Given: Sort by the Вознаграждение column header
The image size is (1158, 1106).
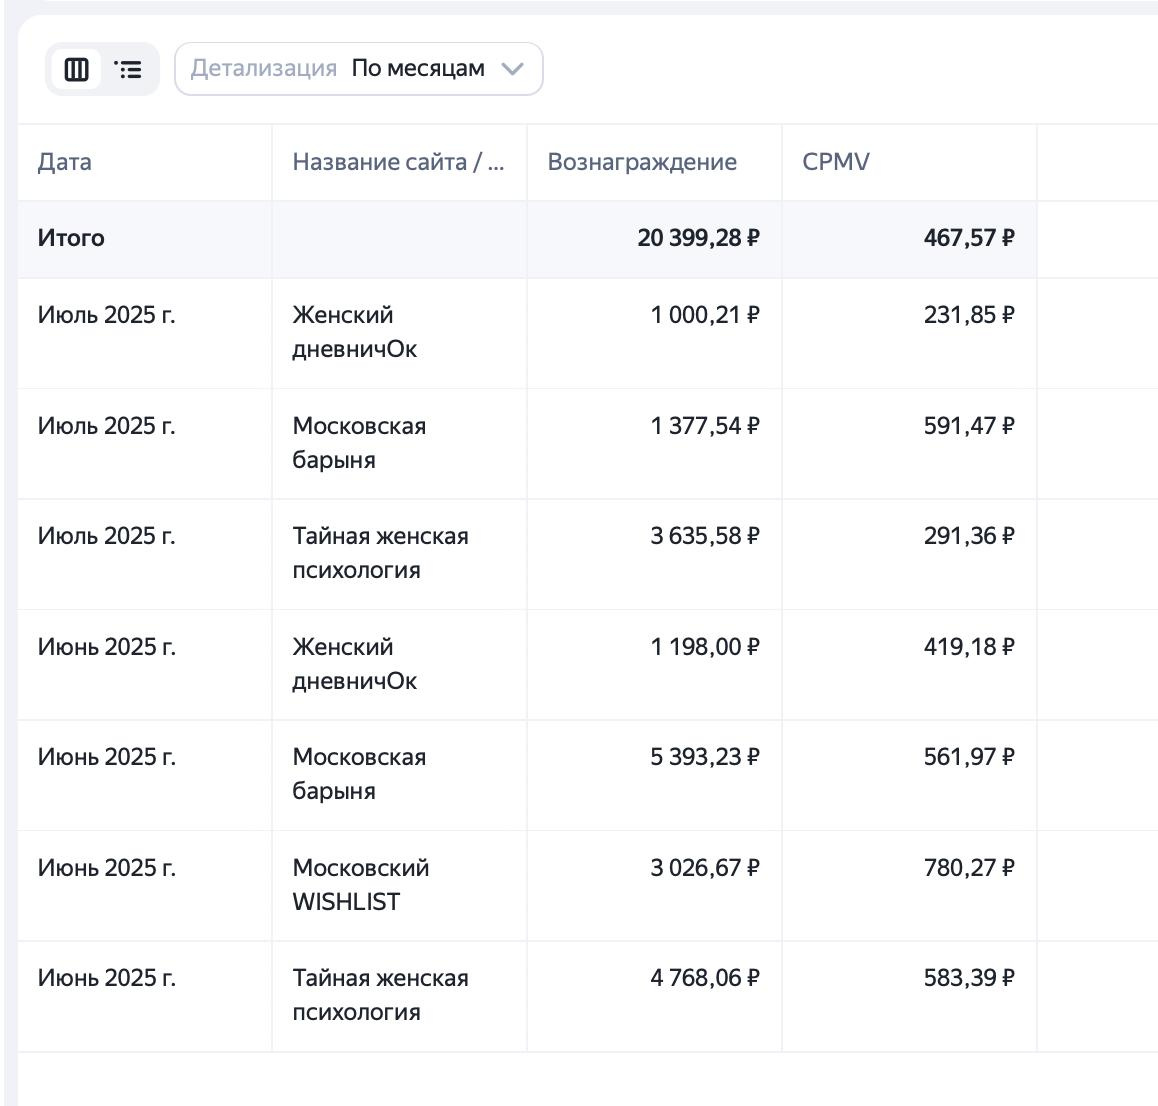Looking at the screenshot, I should click(x=642, y=162).
